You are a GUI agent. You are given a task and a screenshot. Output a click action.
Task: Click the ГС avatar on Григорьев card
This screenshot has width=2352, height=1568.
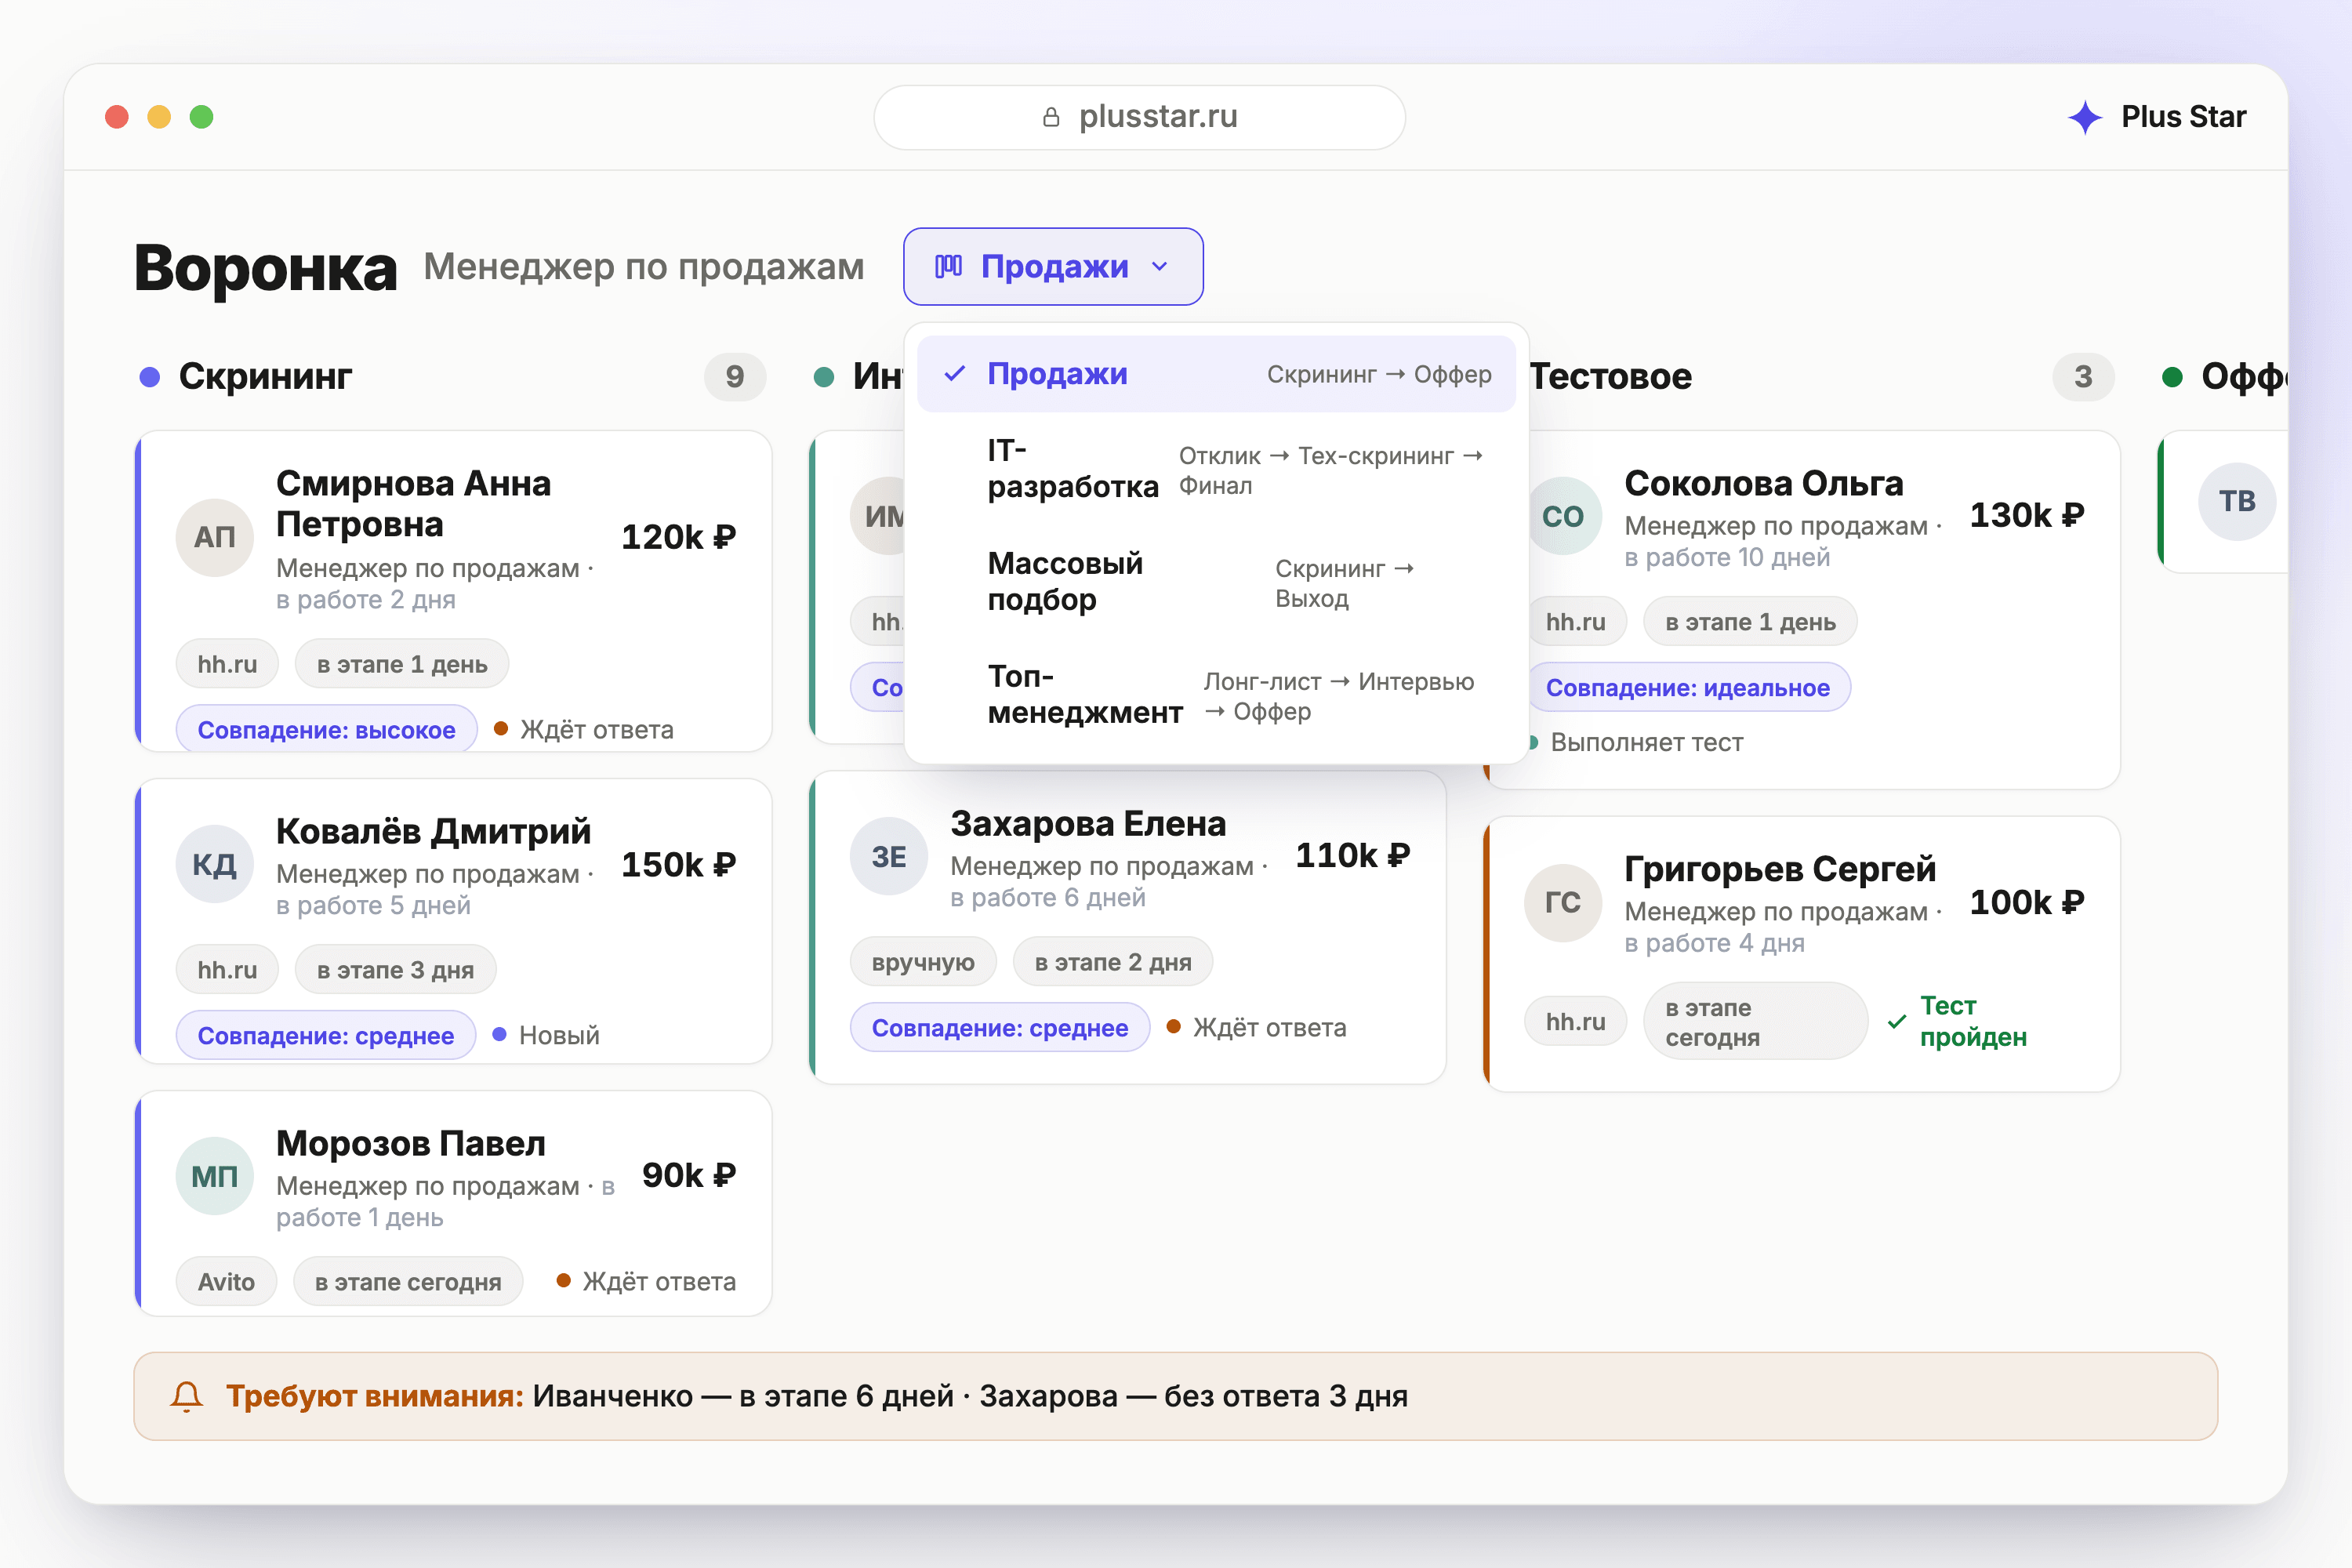(1563, 902)
